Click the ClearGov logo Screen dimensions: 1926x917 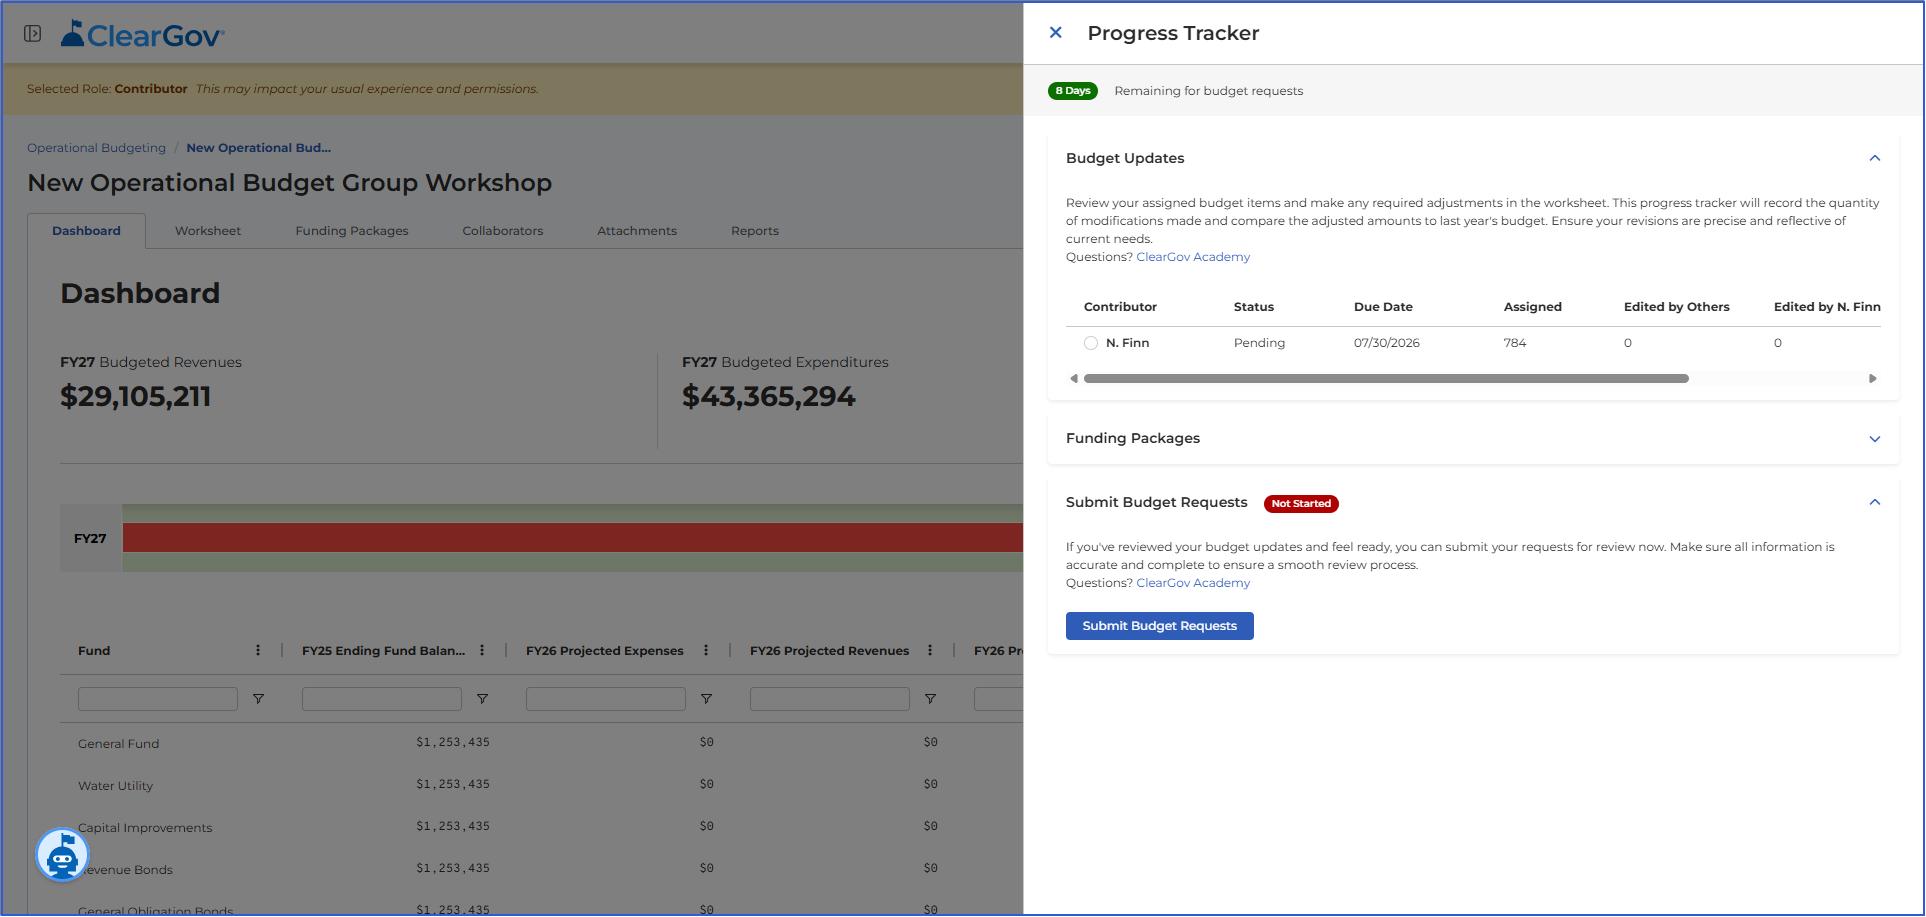(142, 35)
